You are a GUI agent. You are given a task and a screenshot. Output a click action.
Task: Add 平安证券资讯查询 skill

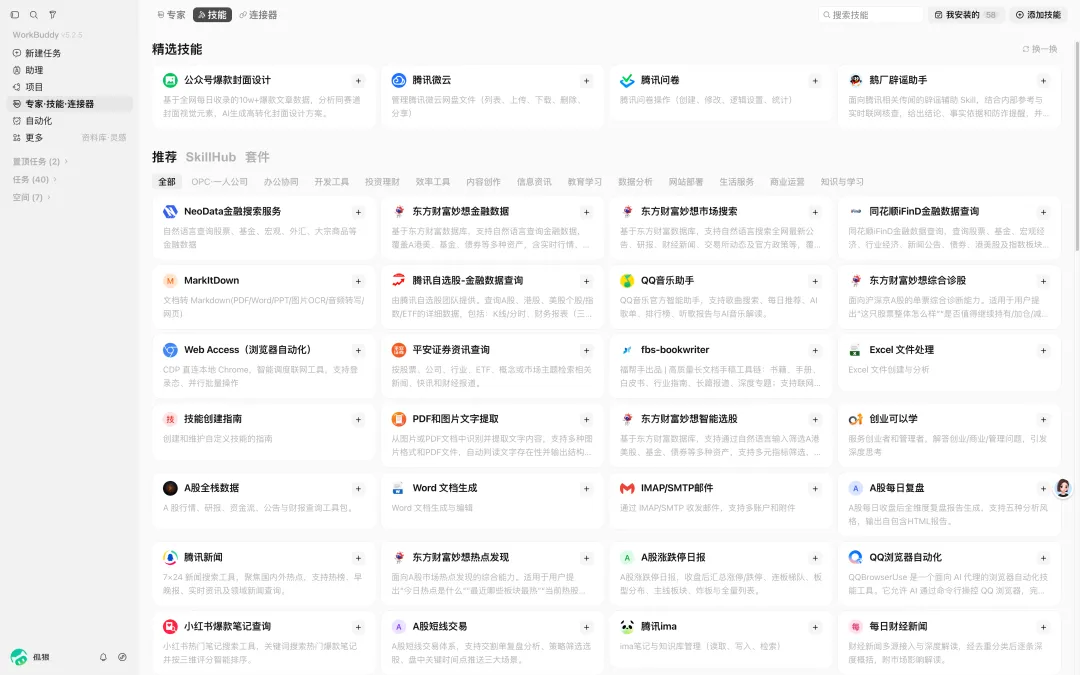tap(586, 351)
